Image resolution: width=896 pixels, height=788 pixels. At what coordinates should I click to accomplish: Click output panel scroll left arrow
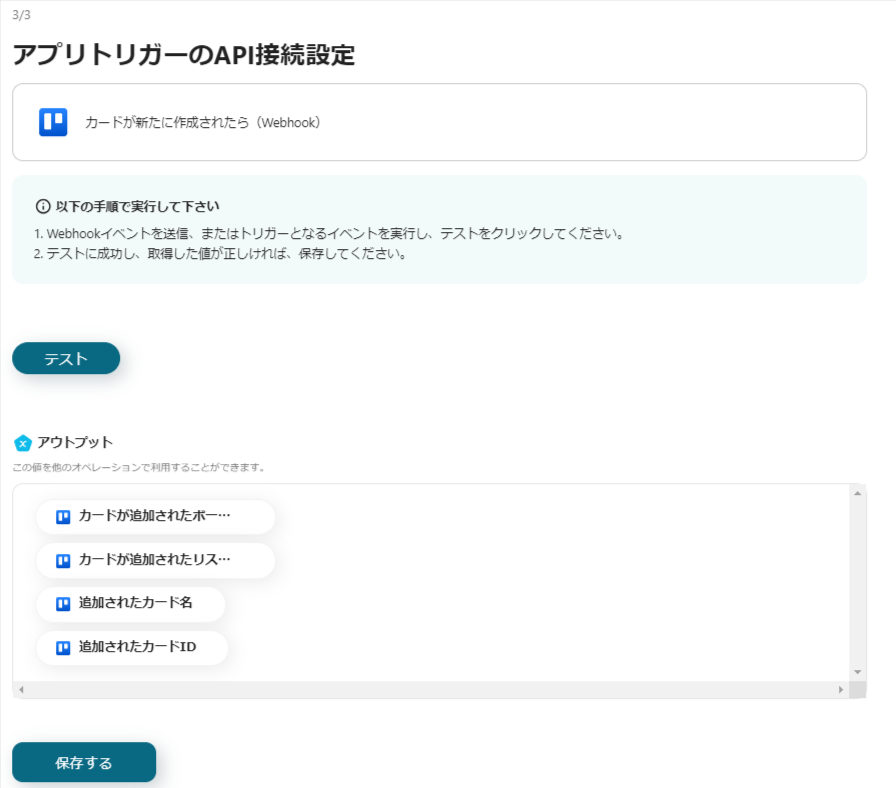pos(21,690)
